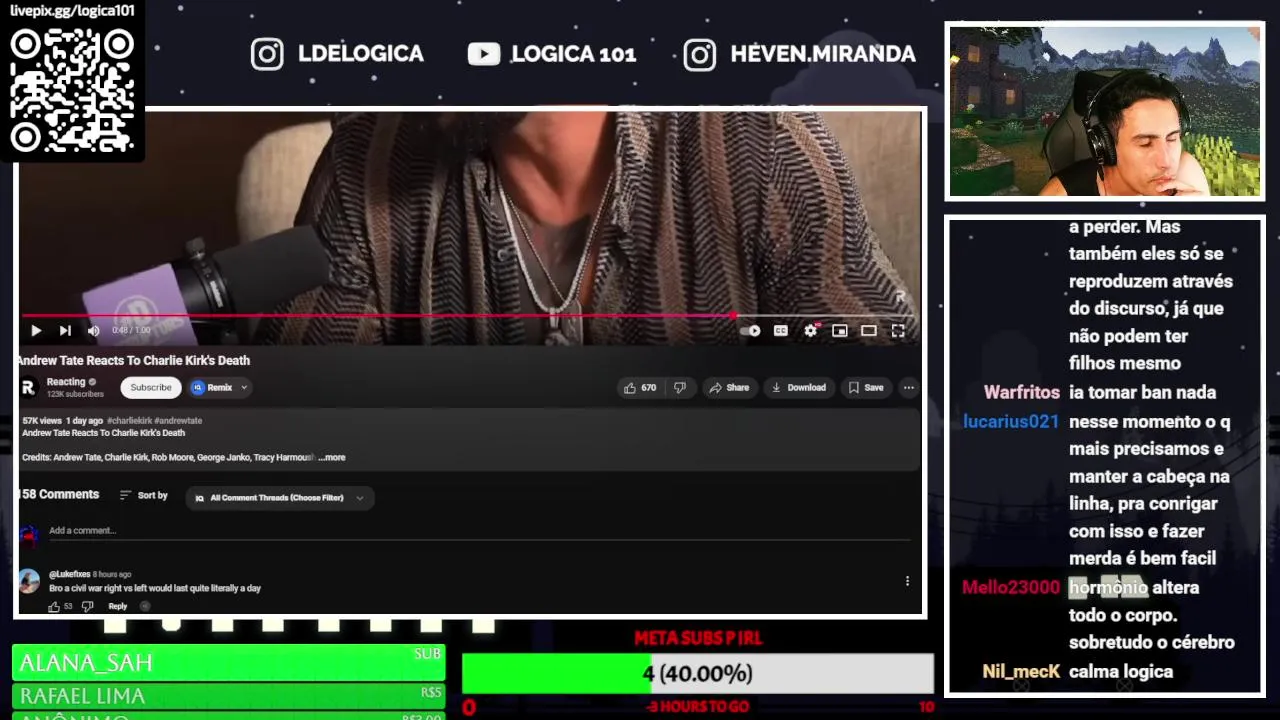Click the LOGICA 101 channel text
The width and height of the screenshot is (1280, 720).
574,54
